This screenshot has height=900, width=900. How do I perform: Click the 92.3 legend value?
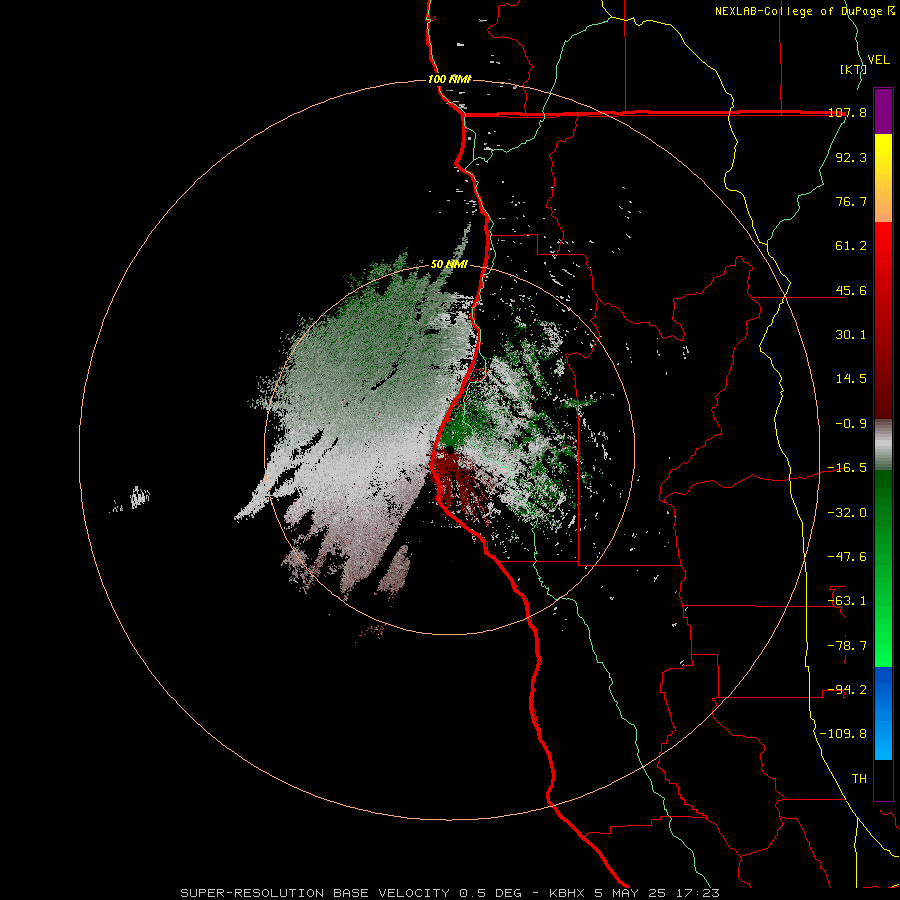pyautogui.click(x=851, y=157)
